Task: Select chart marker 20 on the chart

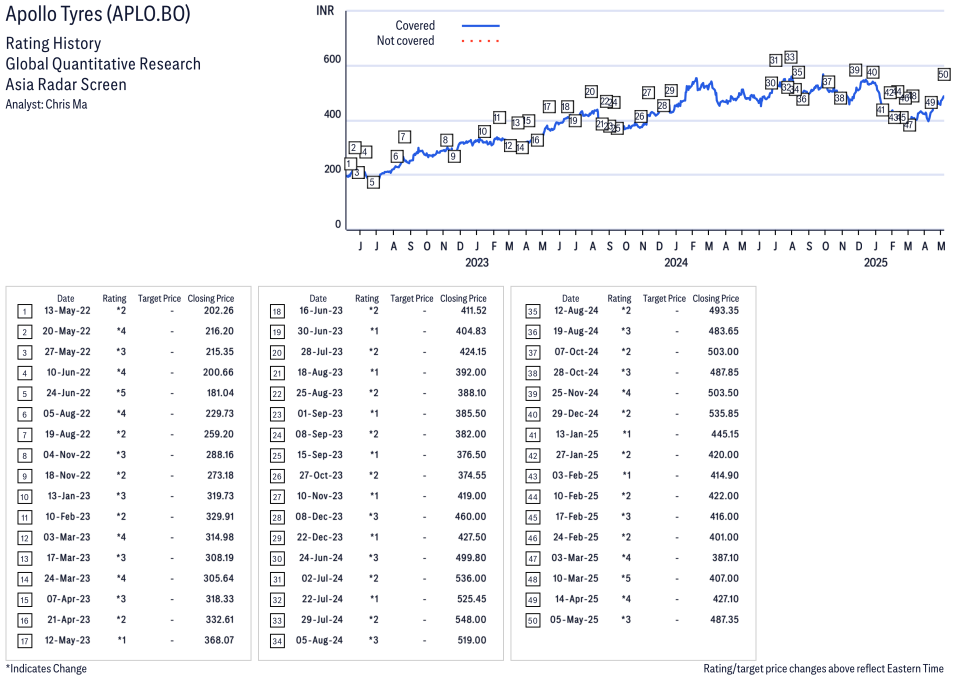Action: (590, 91)
